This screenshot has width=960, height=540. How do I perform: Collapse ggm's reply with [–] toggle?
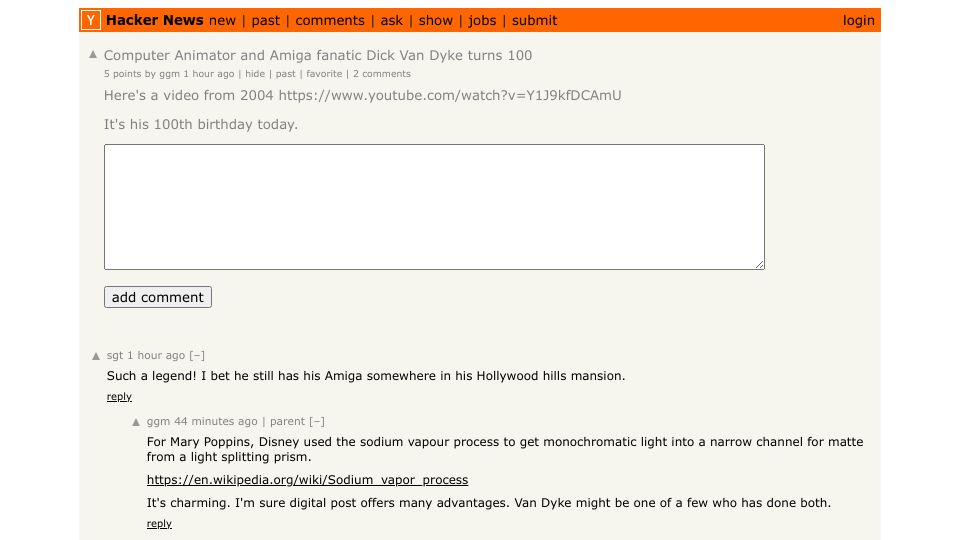point(317,421)
